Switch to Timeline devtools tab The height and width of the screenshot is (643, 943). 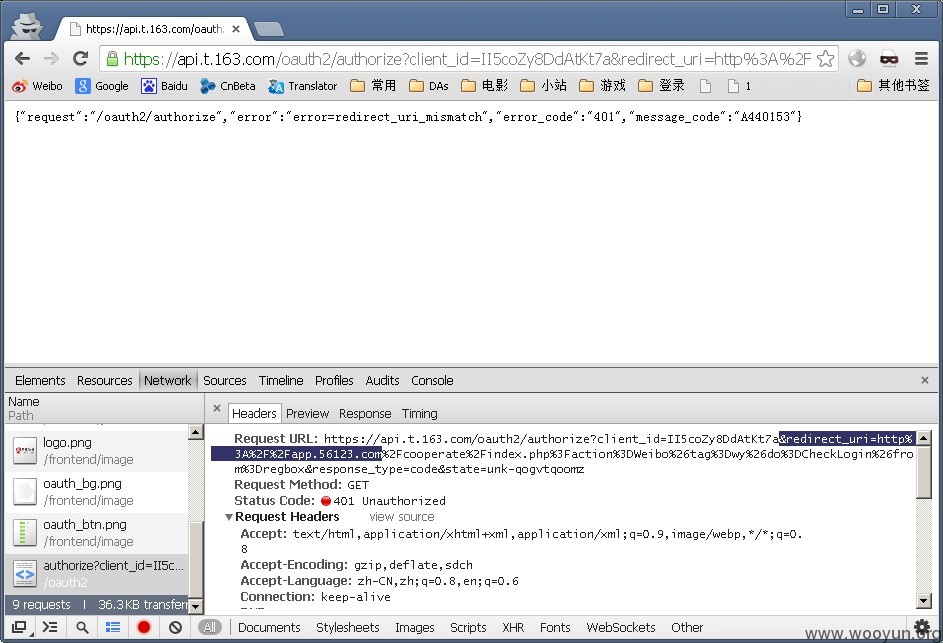point(281,380)
